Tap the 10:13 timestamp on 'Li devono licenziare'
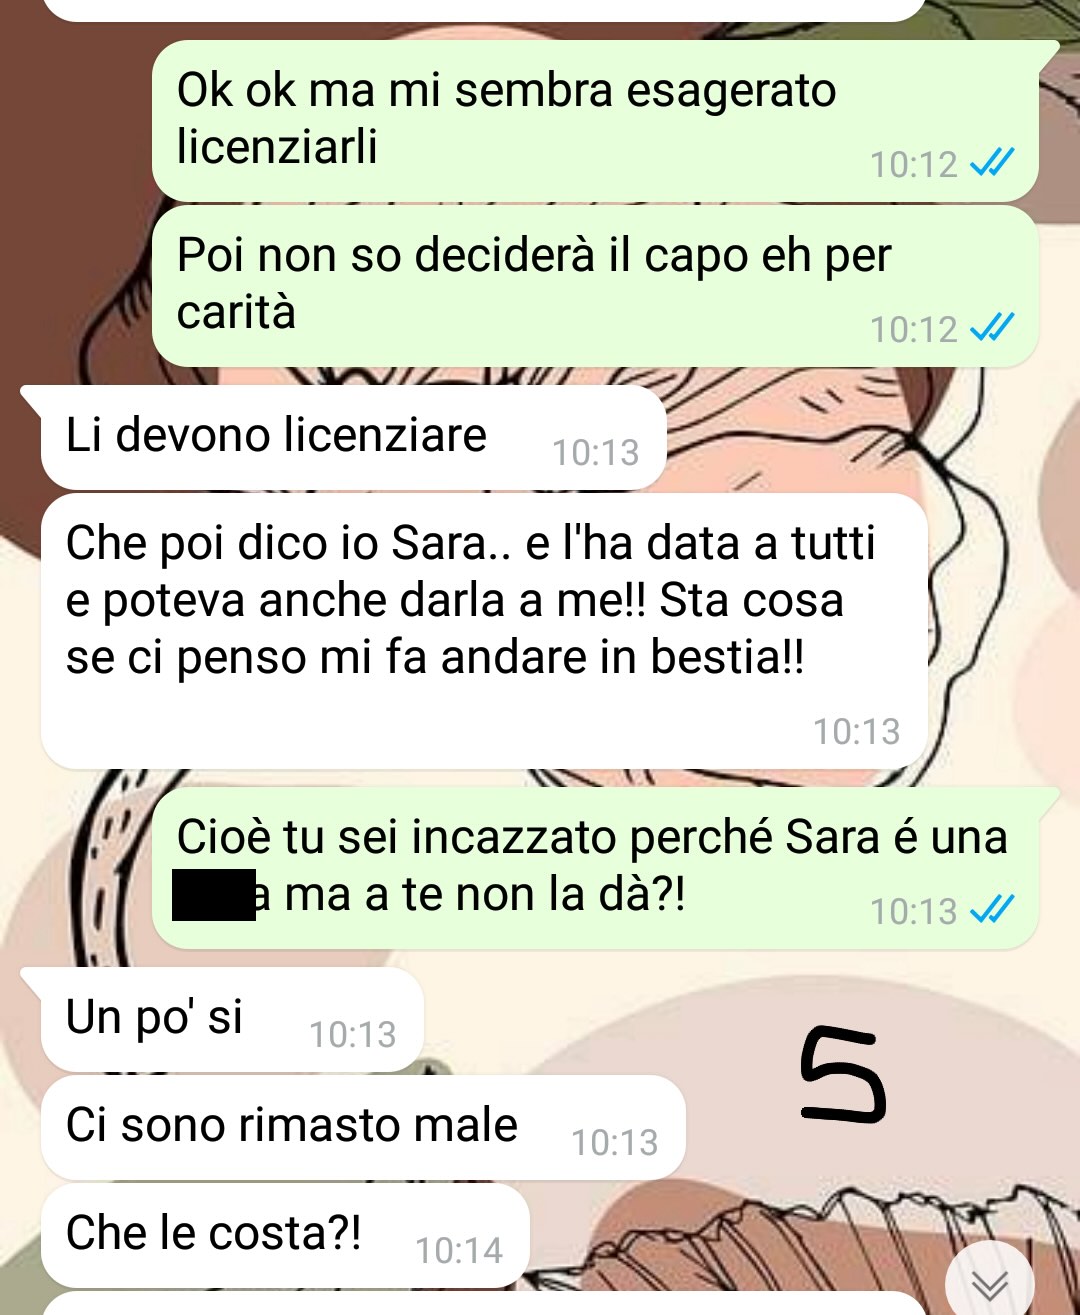 click(x=596, y=452)
